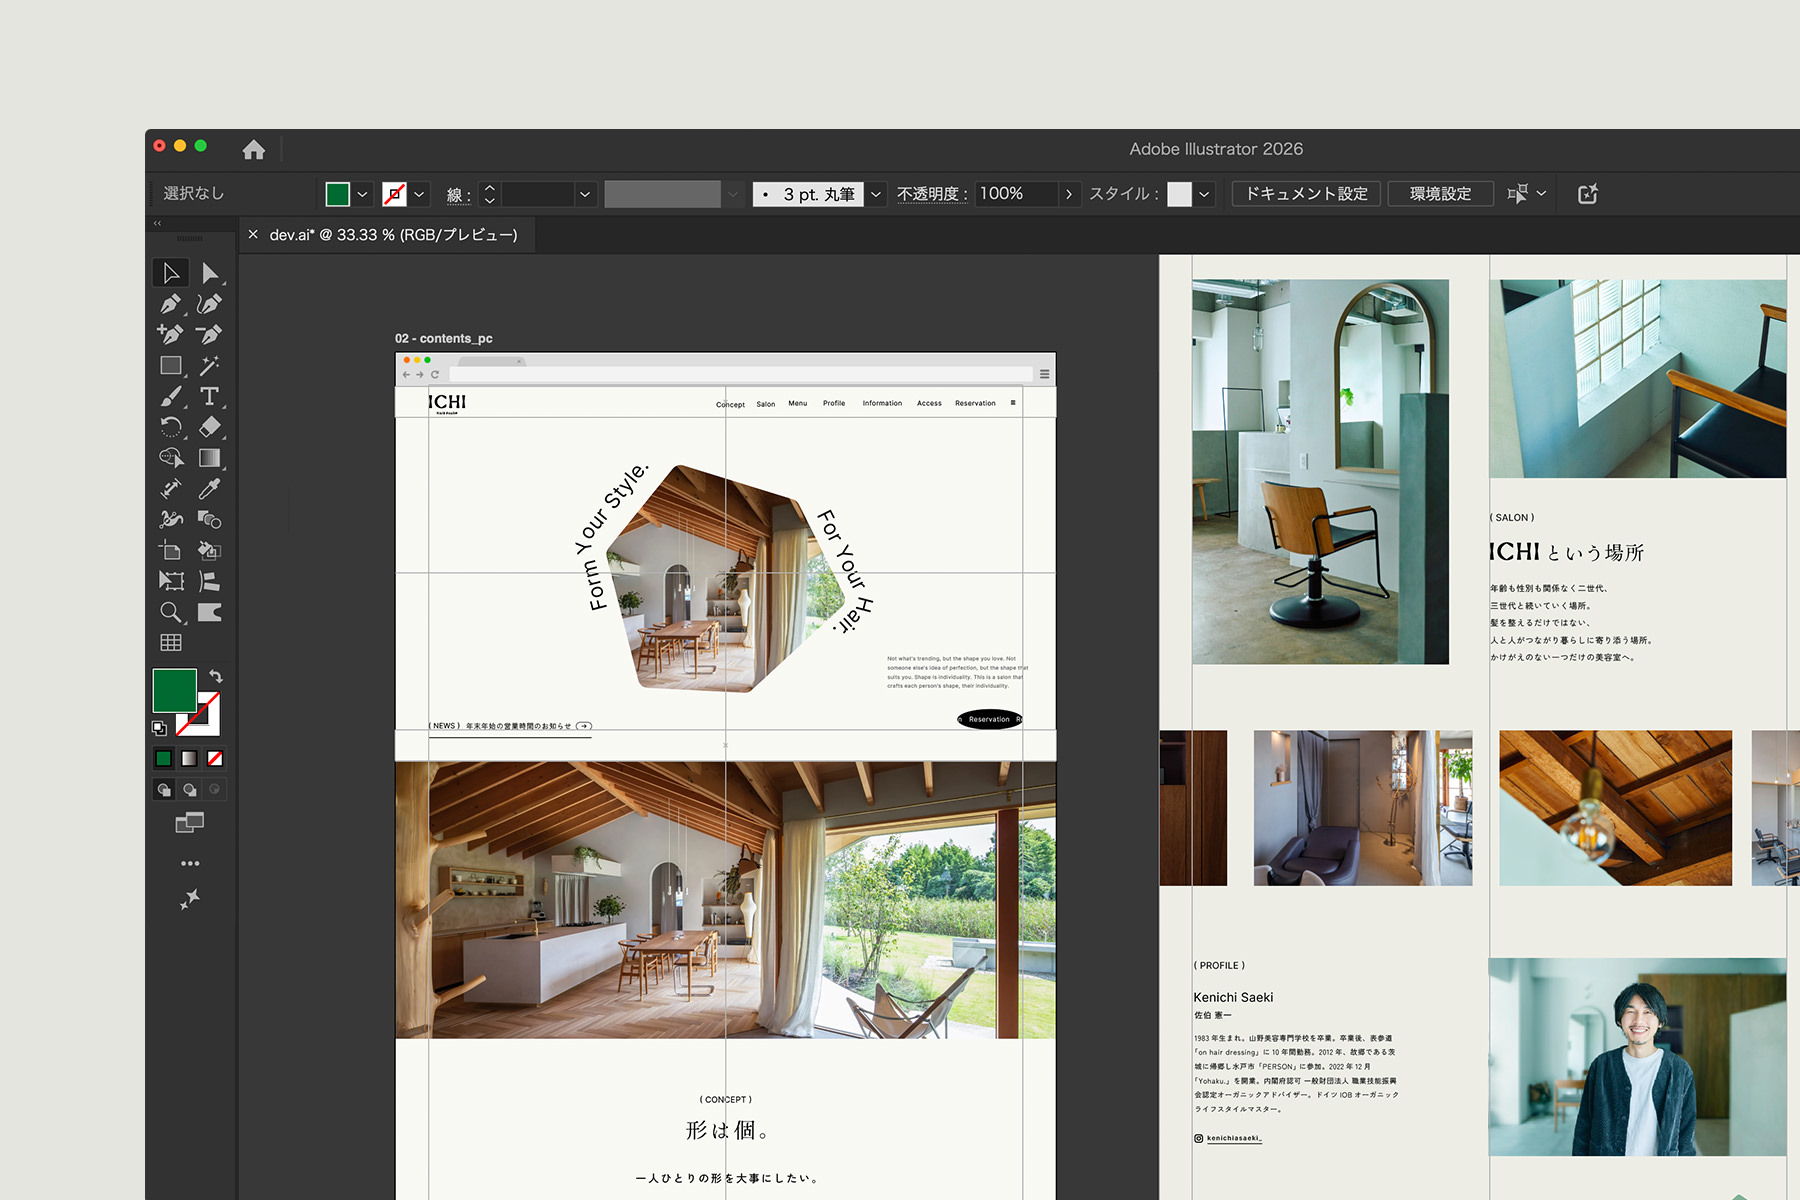The height and width of the screenshot is (1200, 1800).
Task: Close the dev.ai document tab
Action: 253,234
